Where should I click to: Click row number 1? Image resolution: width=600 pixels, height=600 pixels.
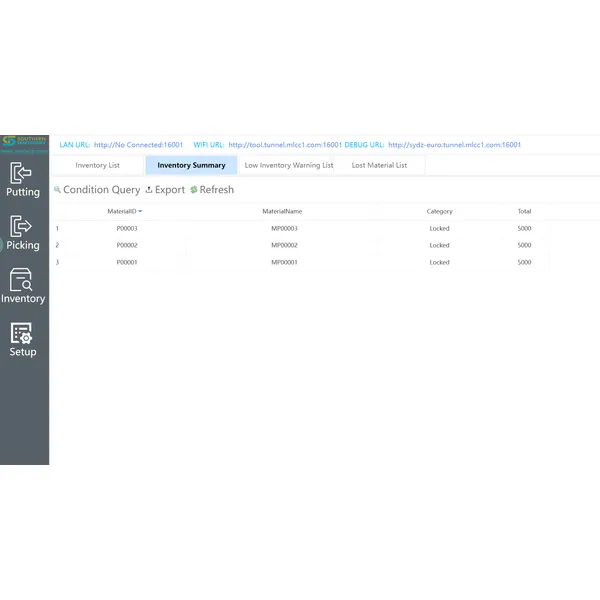coord(57,228)
